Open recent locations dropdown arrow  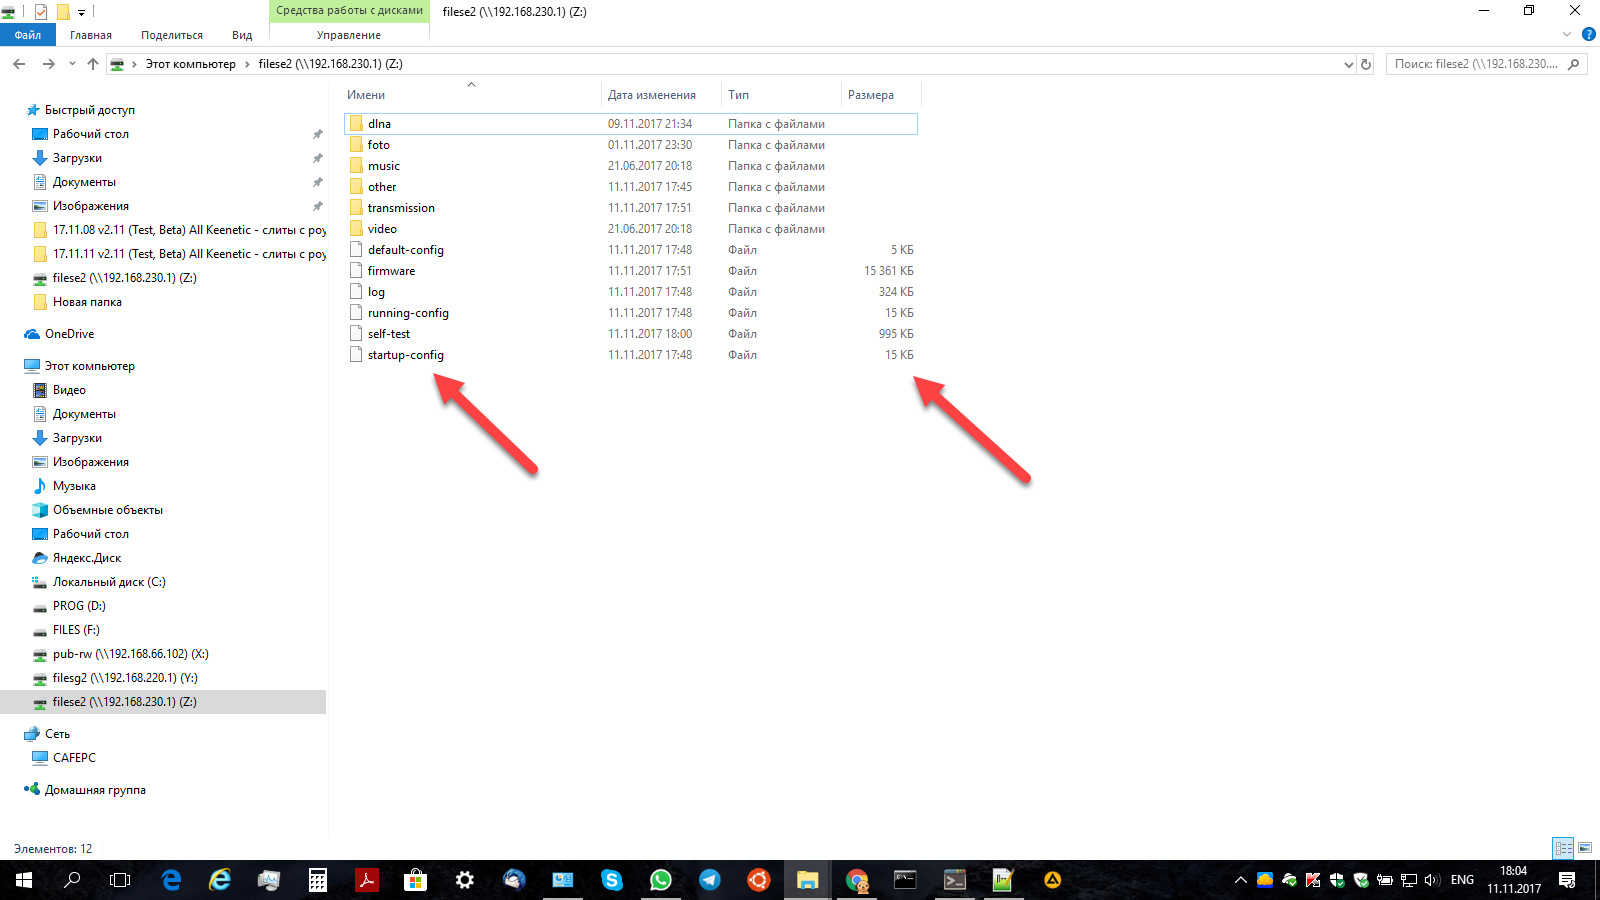tap(72, 64)
